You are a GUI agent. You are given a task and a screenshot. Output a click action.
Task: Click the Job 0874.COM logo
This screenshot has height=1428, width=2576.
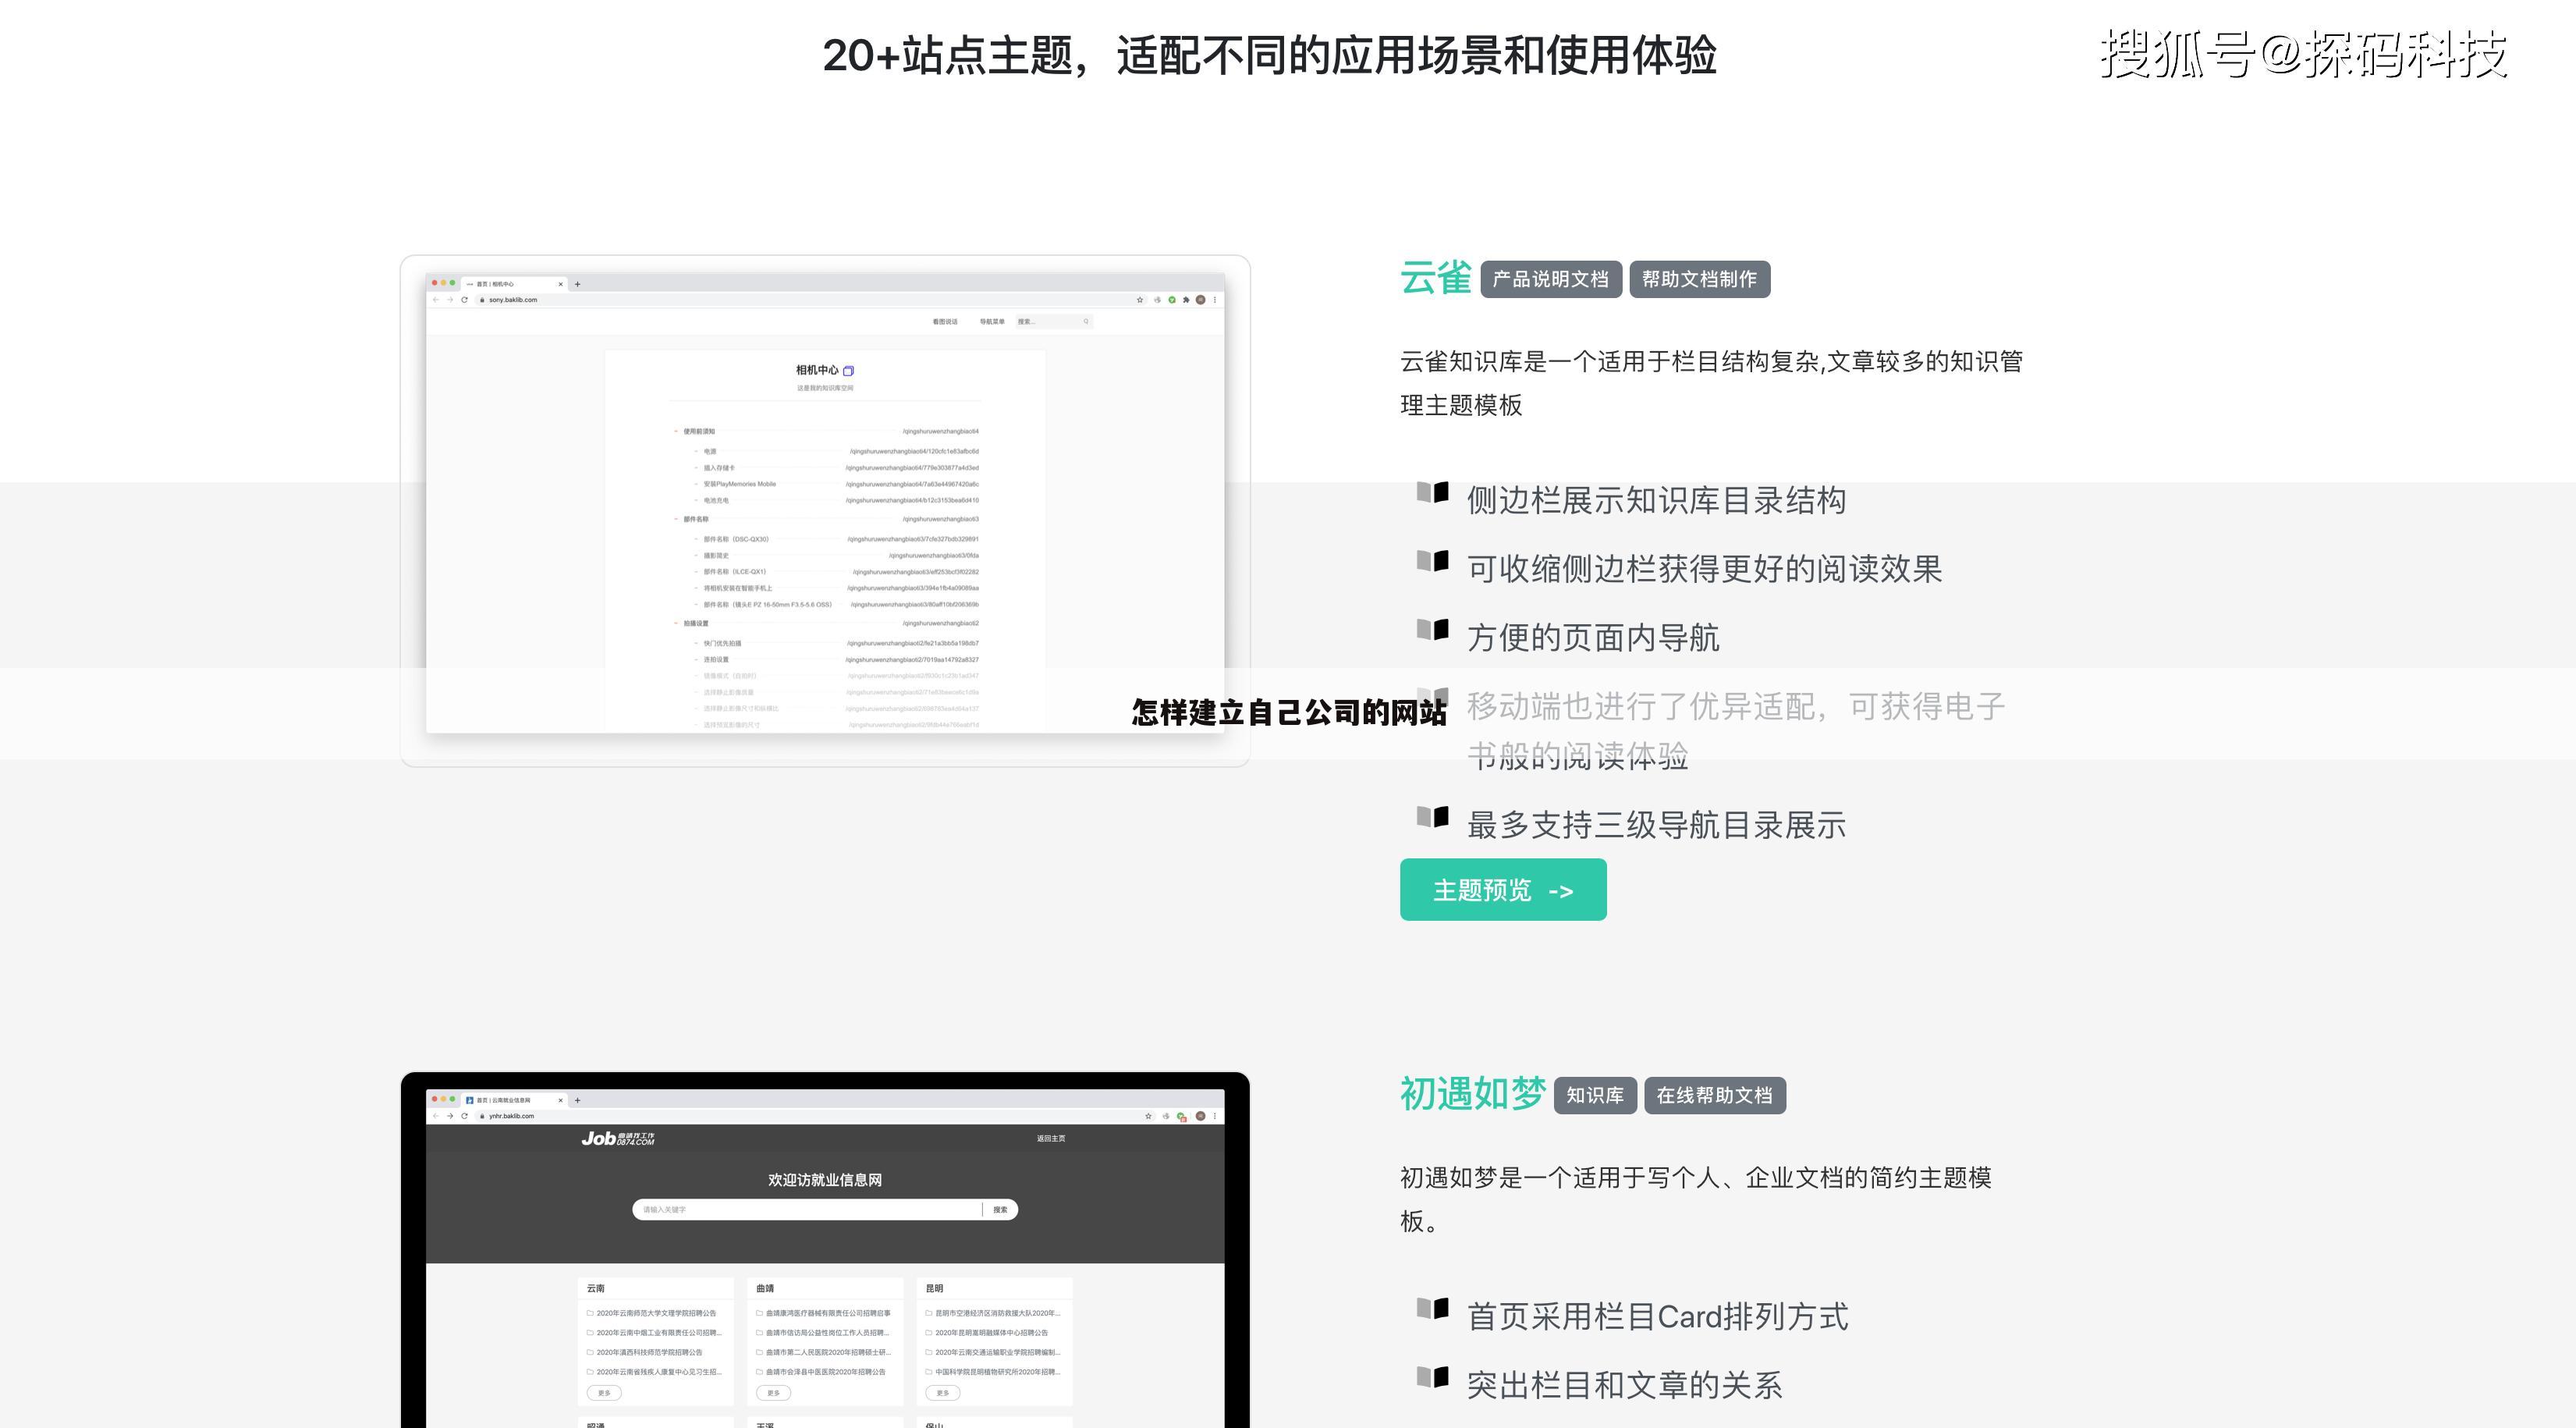pyautogui.click(x=618, y=1138)
